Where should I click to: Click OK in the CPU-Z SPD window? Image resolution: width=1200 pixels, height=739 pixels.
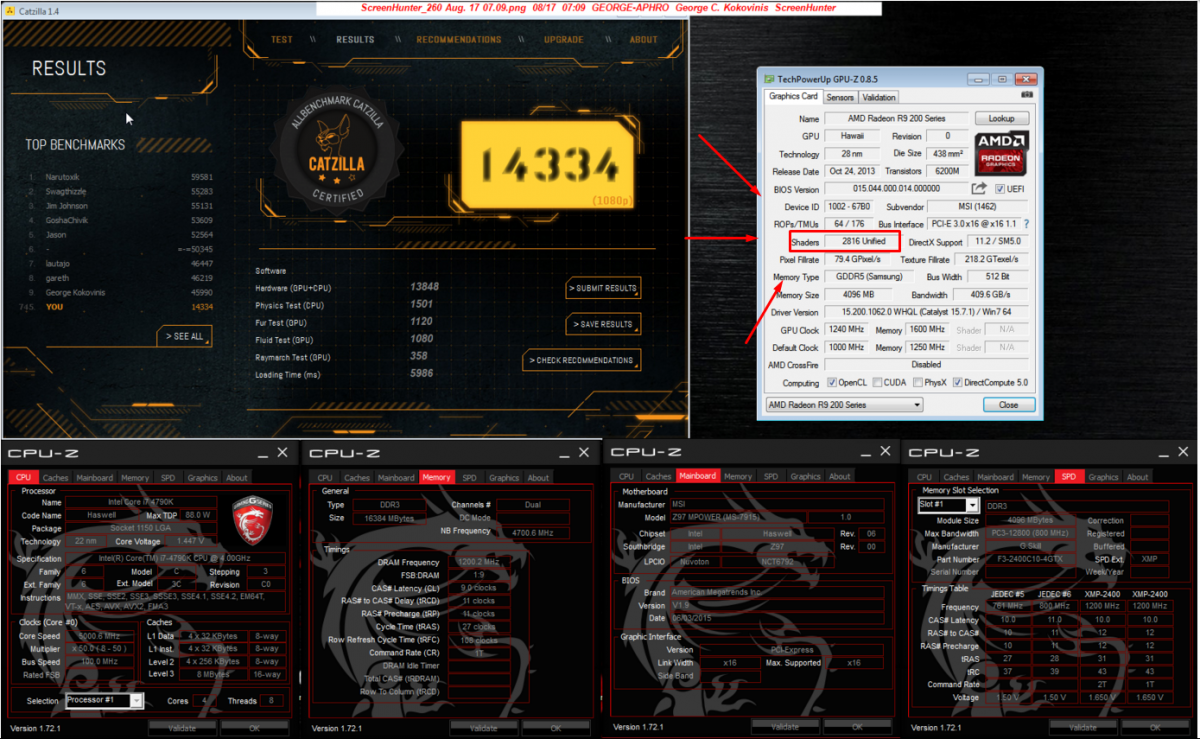1153,727
